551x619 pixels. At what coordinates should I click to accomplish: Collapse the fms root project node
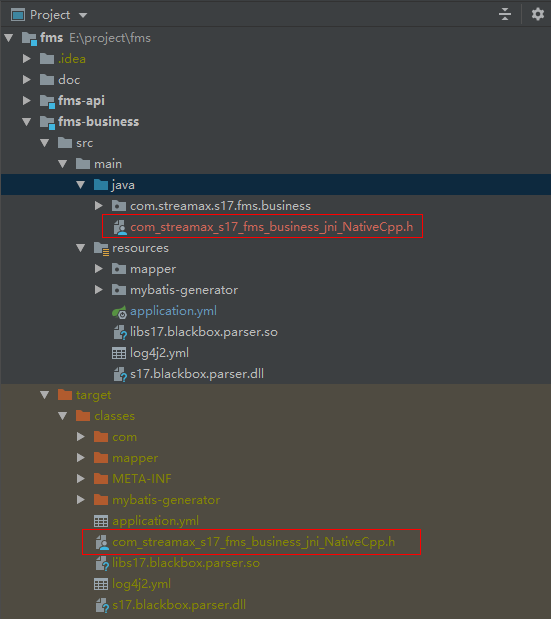9,38
